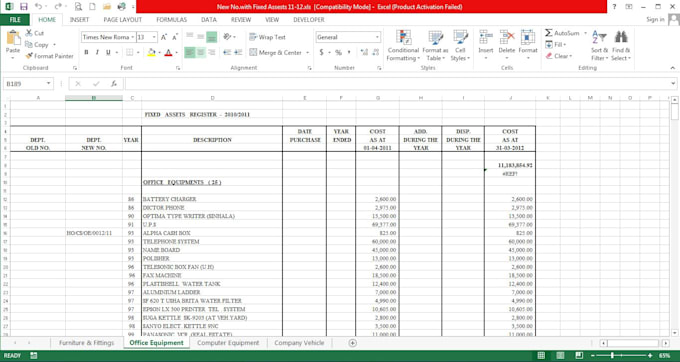This screenshot has height=362, width=680.
Task: Add a new sheet with the plus icon
Action: pyautogui.click(x=353, y=343)
